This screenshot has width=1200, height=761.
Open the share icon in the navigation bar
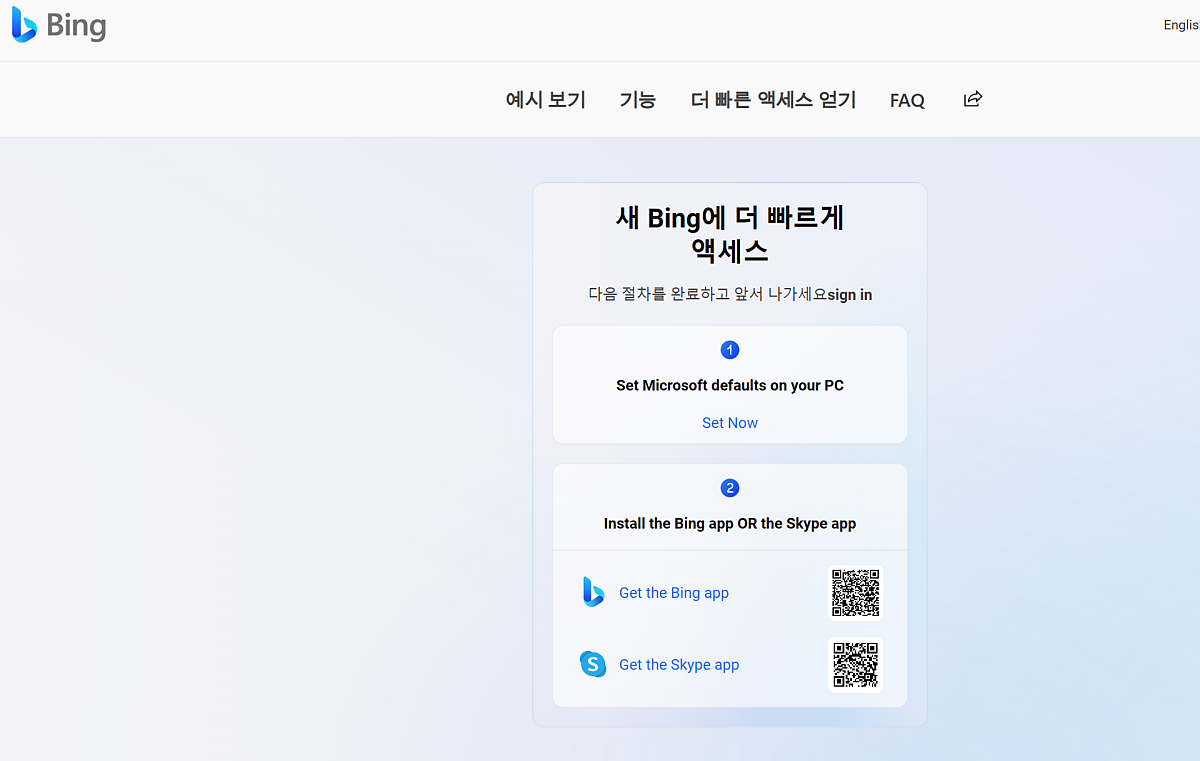click(x=973, y=98)
